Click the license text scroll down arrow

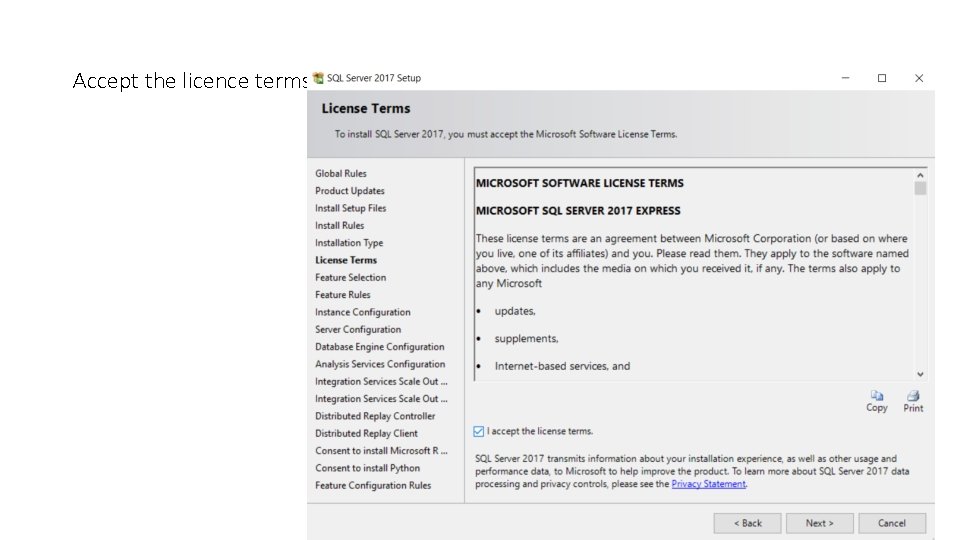[x=920, y=374]
